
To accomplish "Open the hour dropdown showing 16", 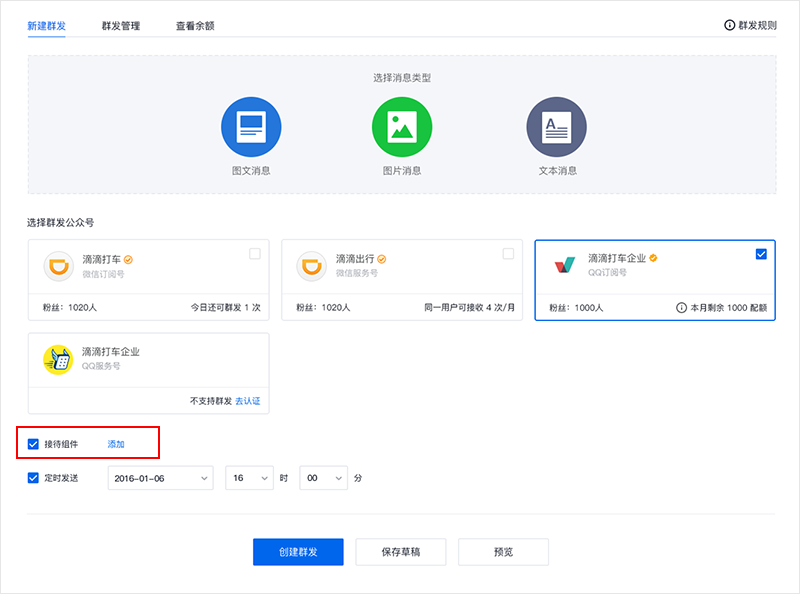I will tap(249, 478).
